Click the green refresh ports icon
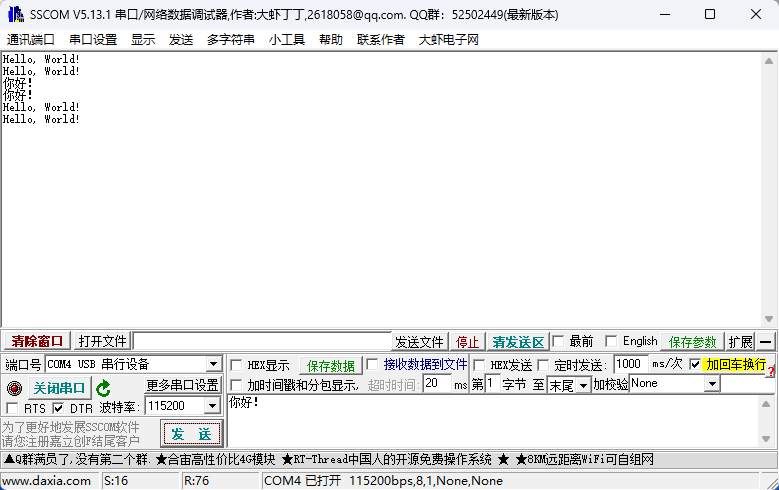The height and width of the screenshot is (490, 779). tap(103, 388)
